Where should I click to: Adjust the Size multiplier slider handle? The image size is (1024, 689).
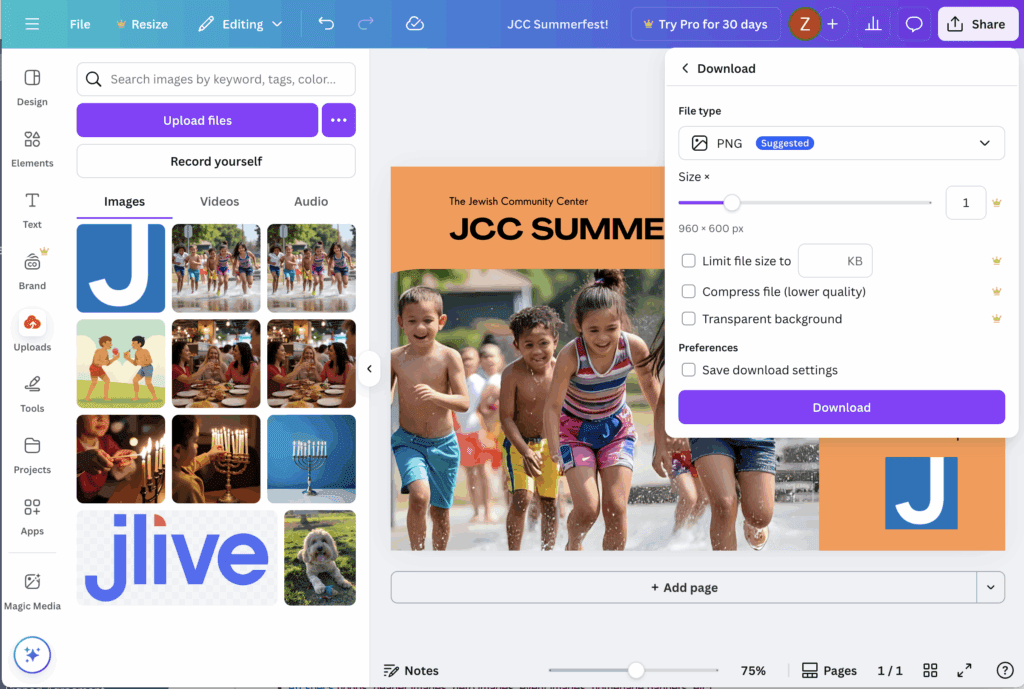[x=732, y=203]
